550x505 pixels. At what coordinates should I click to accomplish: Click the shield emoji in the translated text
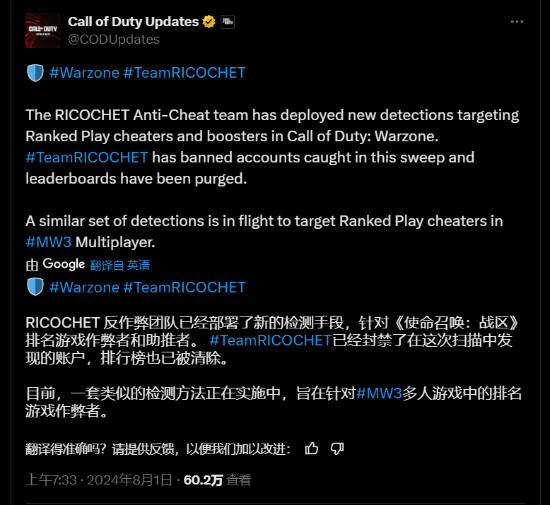point(35,287)
